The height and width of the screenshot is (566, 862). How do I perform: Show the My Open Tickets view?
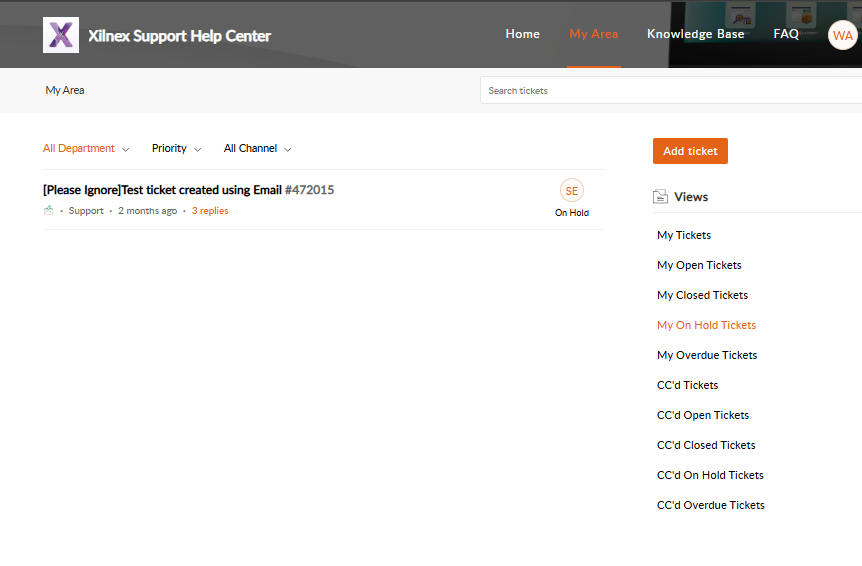pos(699,265)
